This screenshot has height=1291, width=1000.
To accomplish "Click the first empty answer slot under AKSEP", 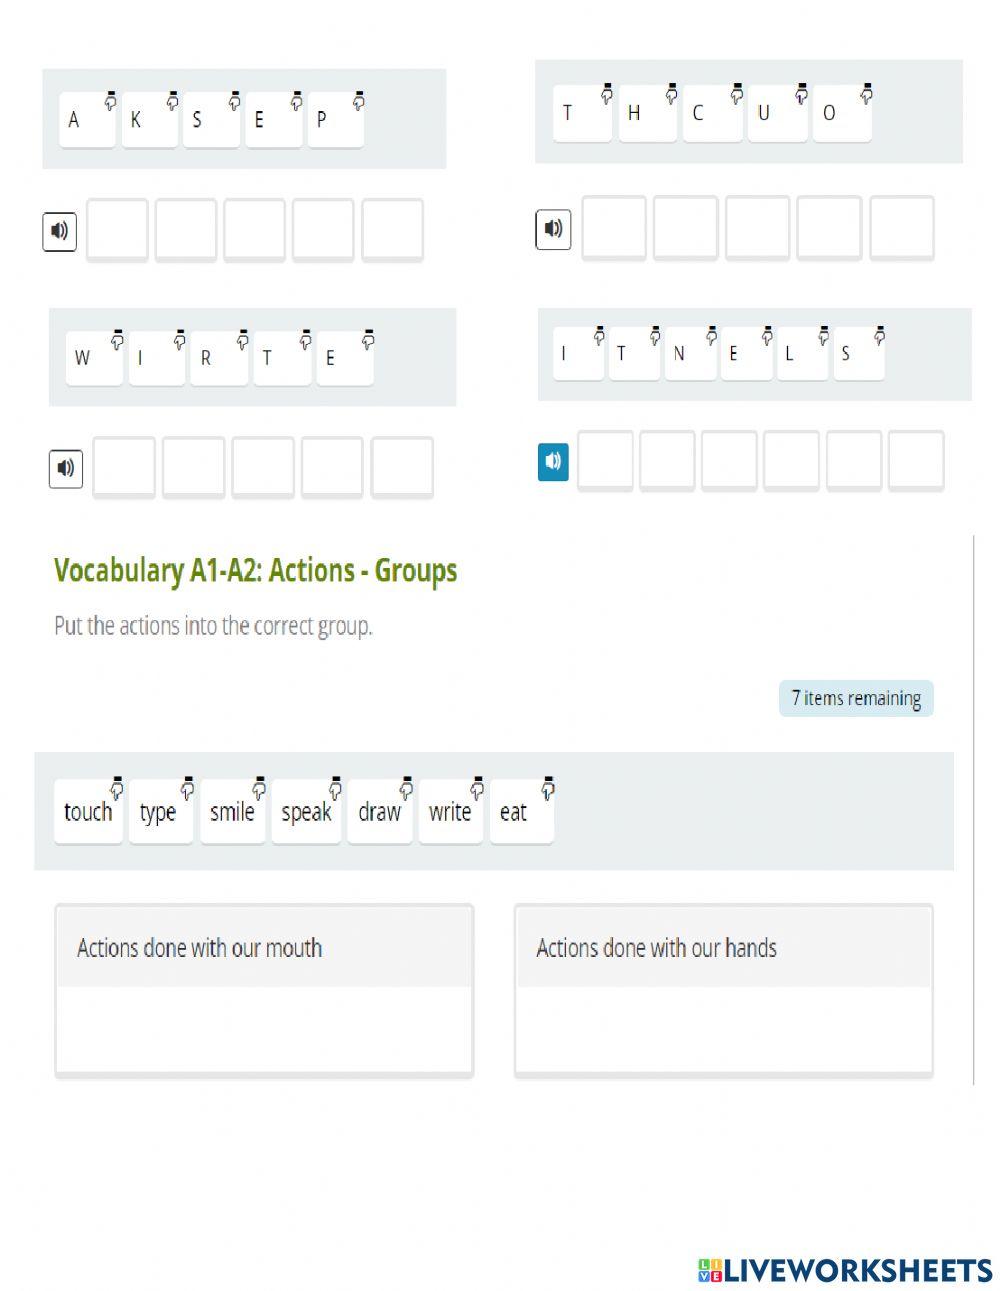I will (117, 230).
